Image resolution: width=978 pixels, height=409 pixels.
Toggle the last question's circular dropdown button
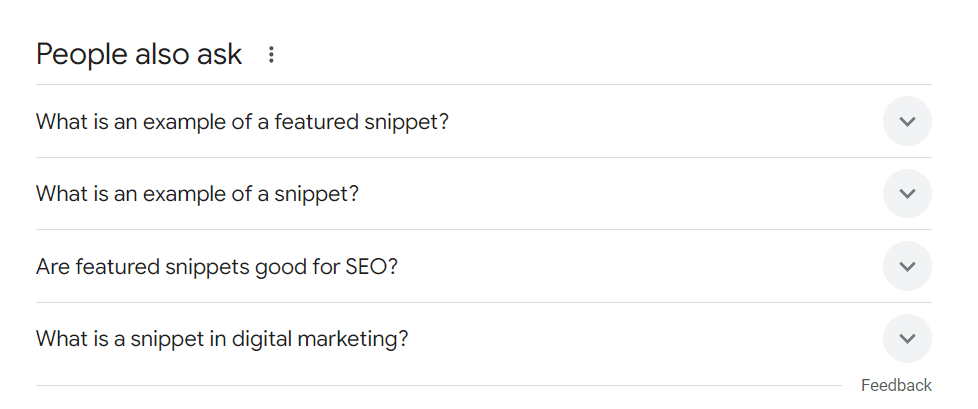coord(908,339)
